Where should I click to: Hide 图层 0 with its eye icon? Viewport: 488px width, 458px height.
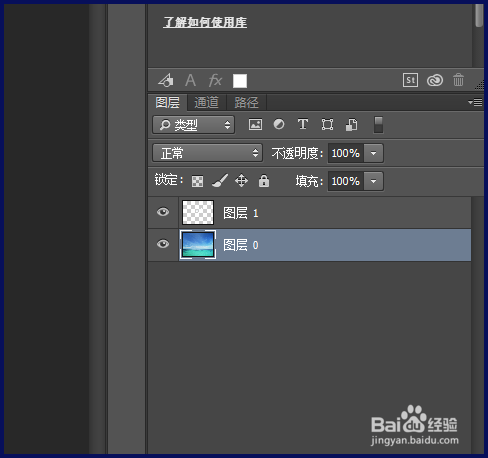click(x=163, y=244)
